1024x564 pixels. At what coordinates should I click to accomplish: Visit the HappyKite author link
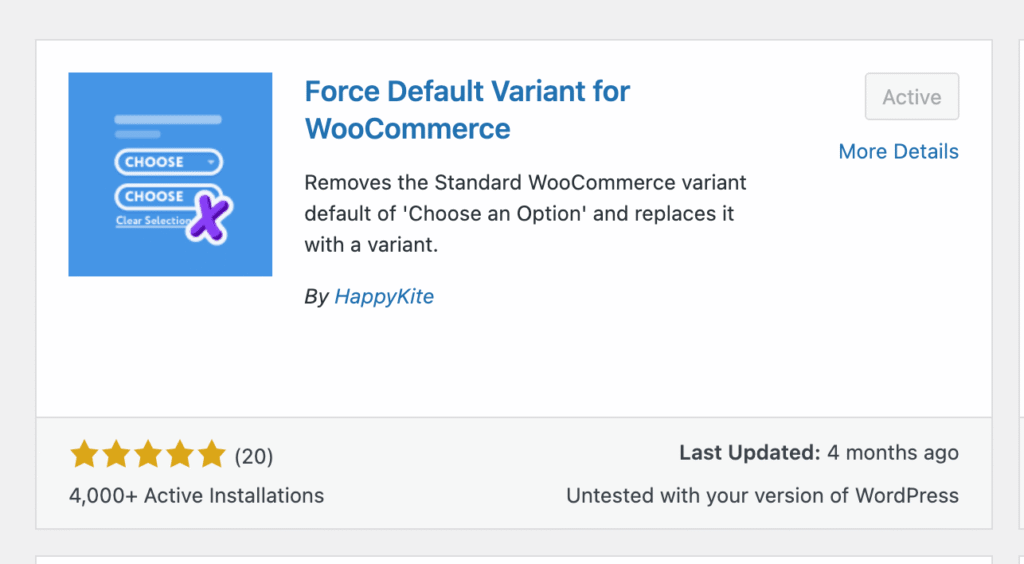tap(384, 296)
